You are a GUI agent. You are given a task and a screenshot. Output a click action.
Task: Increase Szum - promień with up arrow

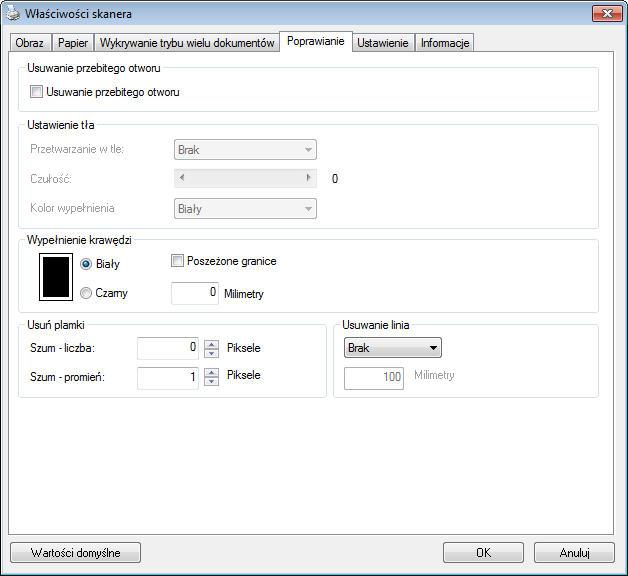[211, 373]
